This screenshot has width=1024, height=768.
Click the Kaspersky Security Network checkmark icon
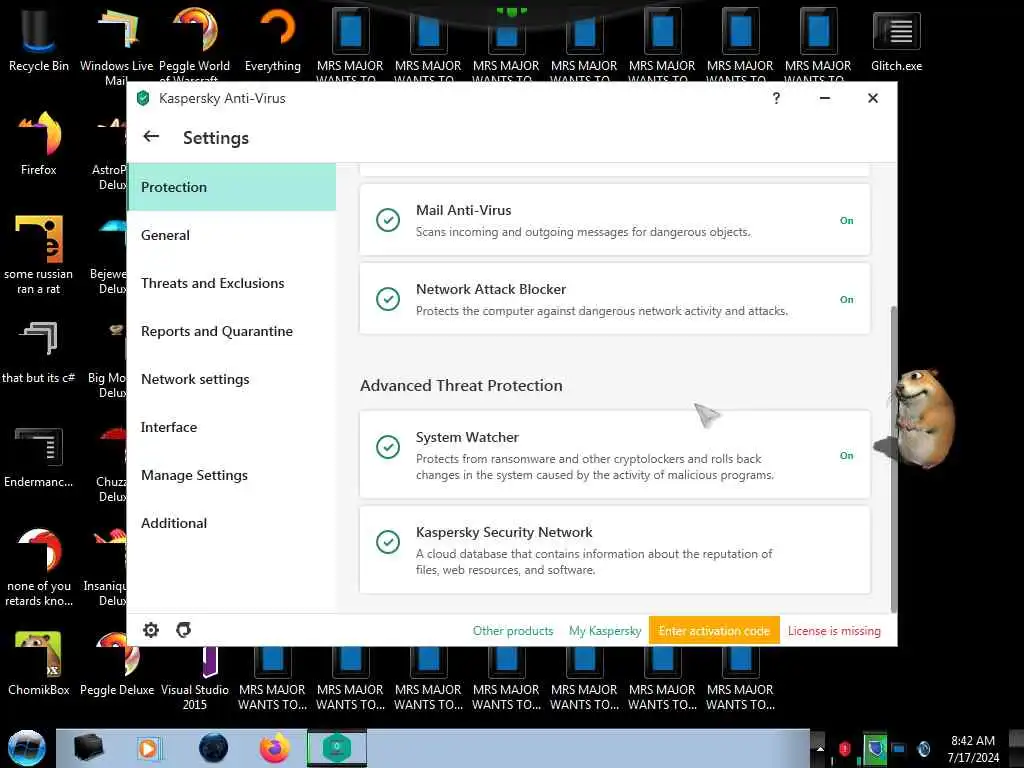click(388, 542)
